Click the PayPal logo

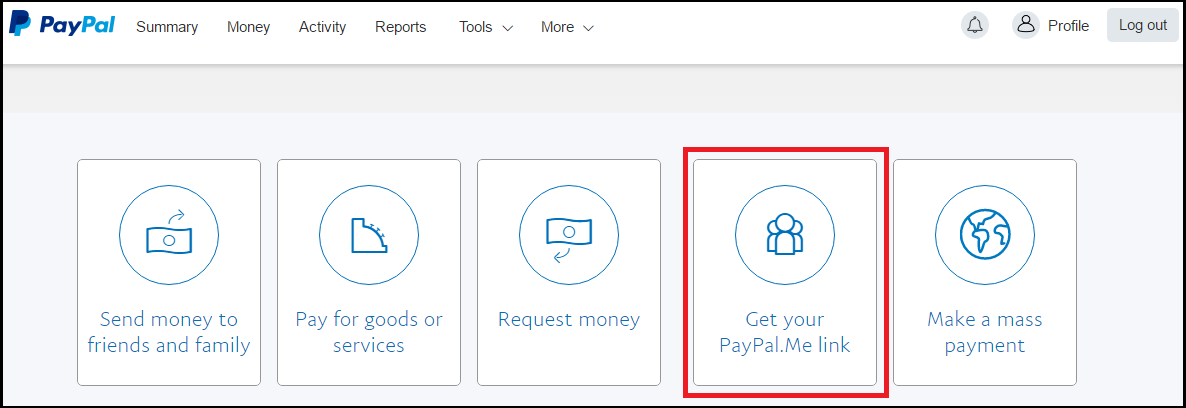[x=62, y=25]
